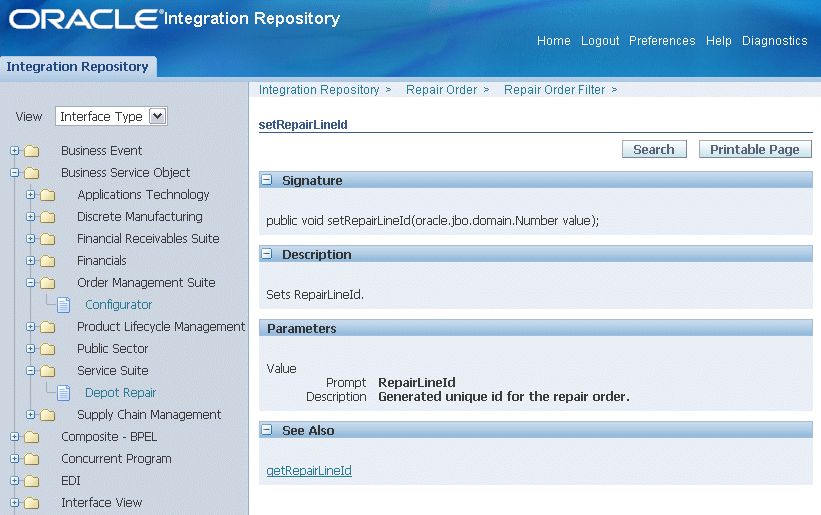Open Preferences from top navigation
The width and height of the screenshot is (821, 515).
[x=662, y=41]
